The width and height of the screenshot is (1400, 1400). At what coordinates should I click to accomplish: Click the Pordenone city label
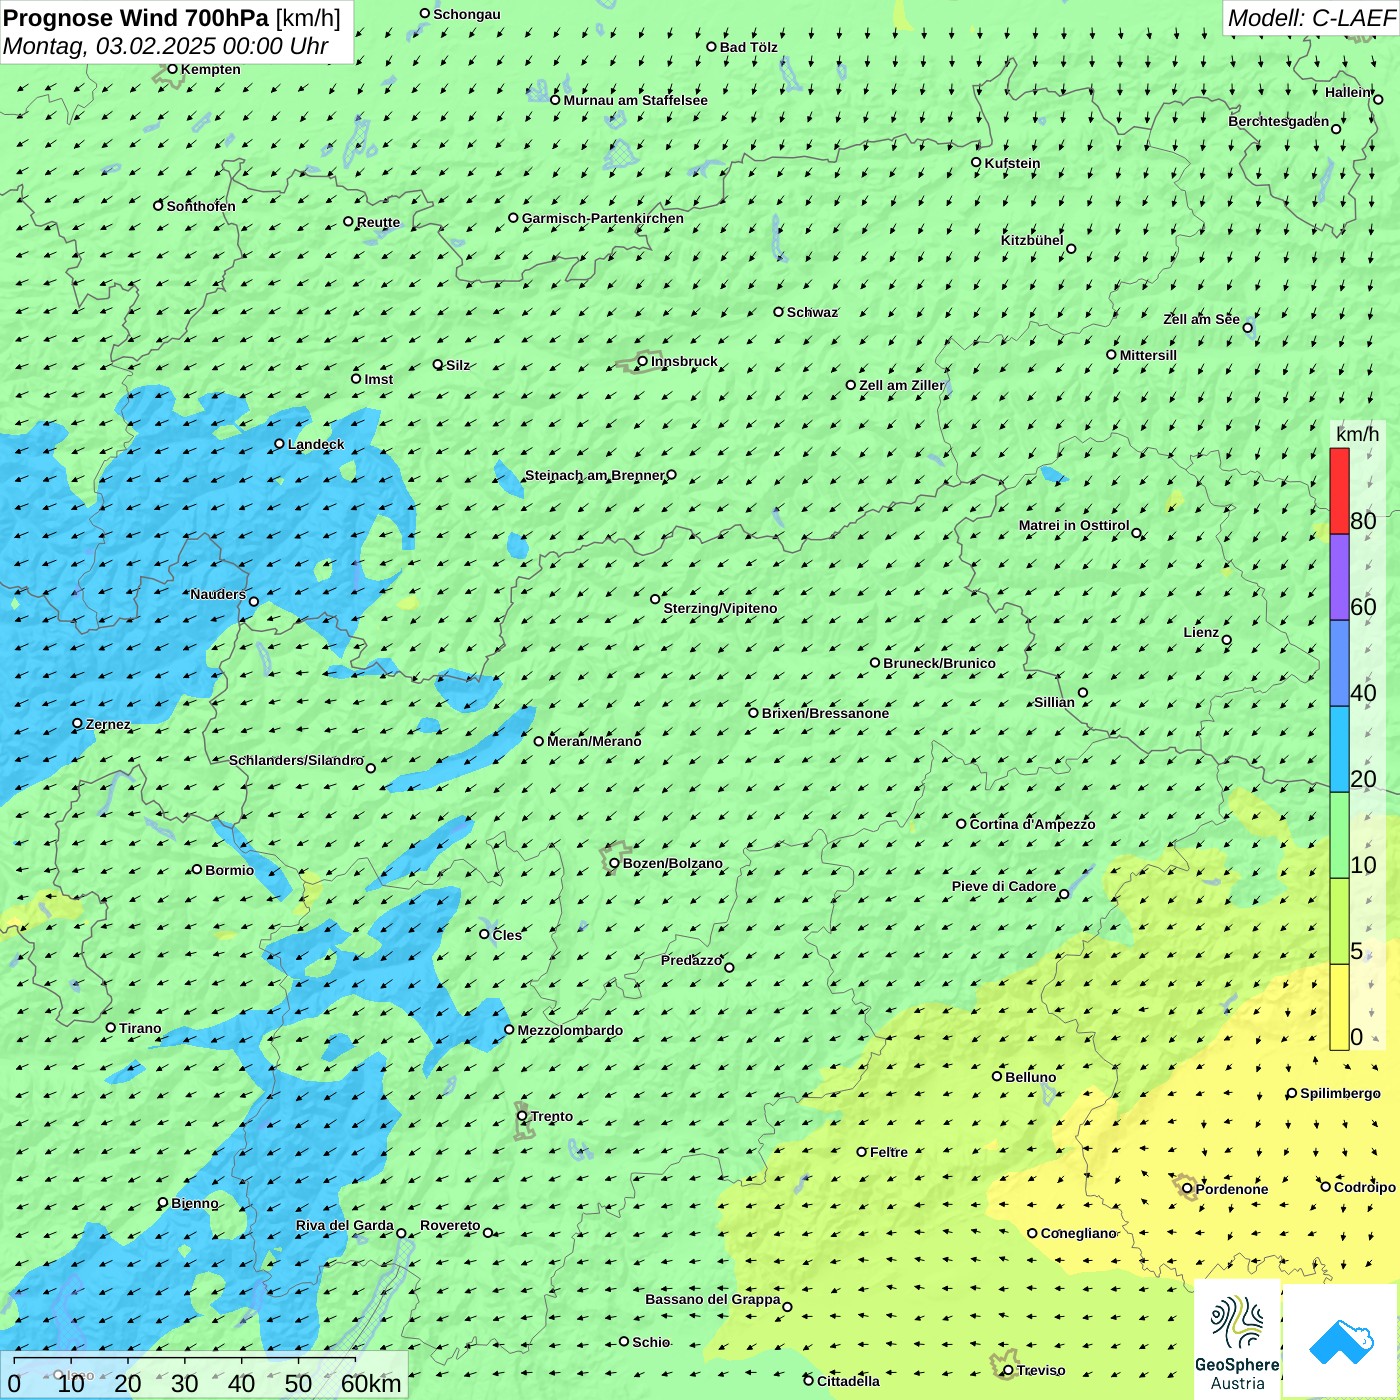1232,1189
